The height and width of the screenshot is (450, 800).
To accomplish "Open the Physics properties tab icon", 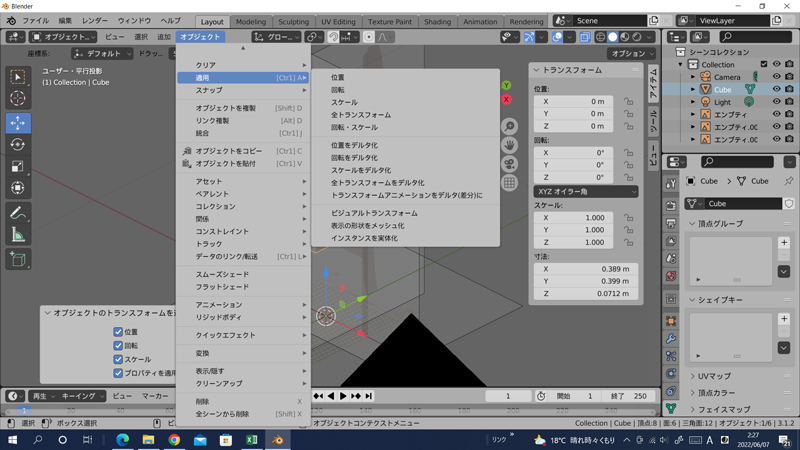I will pyautogui.click(x=671, y=373).
